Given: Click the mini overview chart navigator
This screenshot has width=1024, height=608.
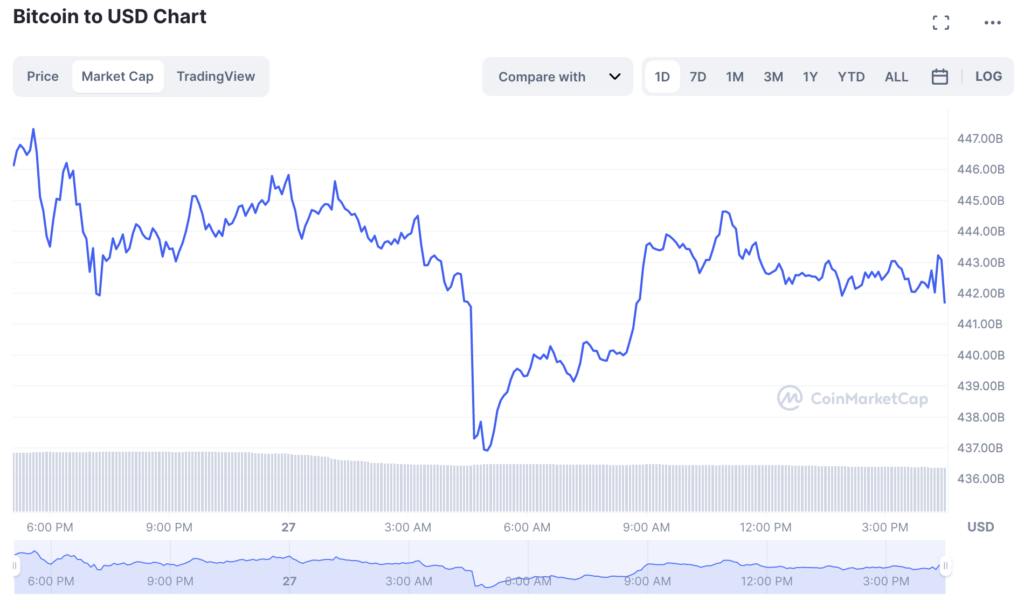Looking at the screenshot, I should 480,566.
